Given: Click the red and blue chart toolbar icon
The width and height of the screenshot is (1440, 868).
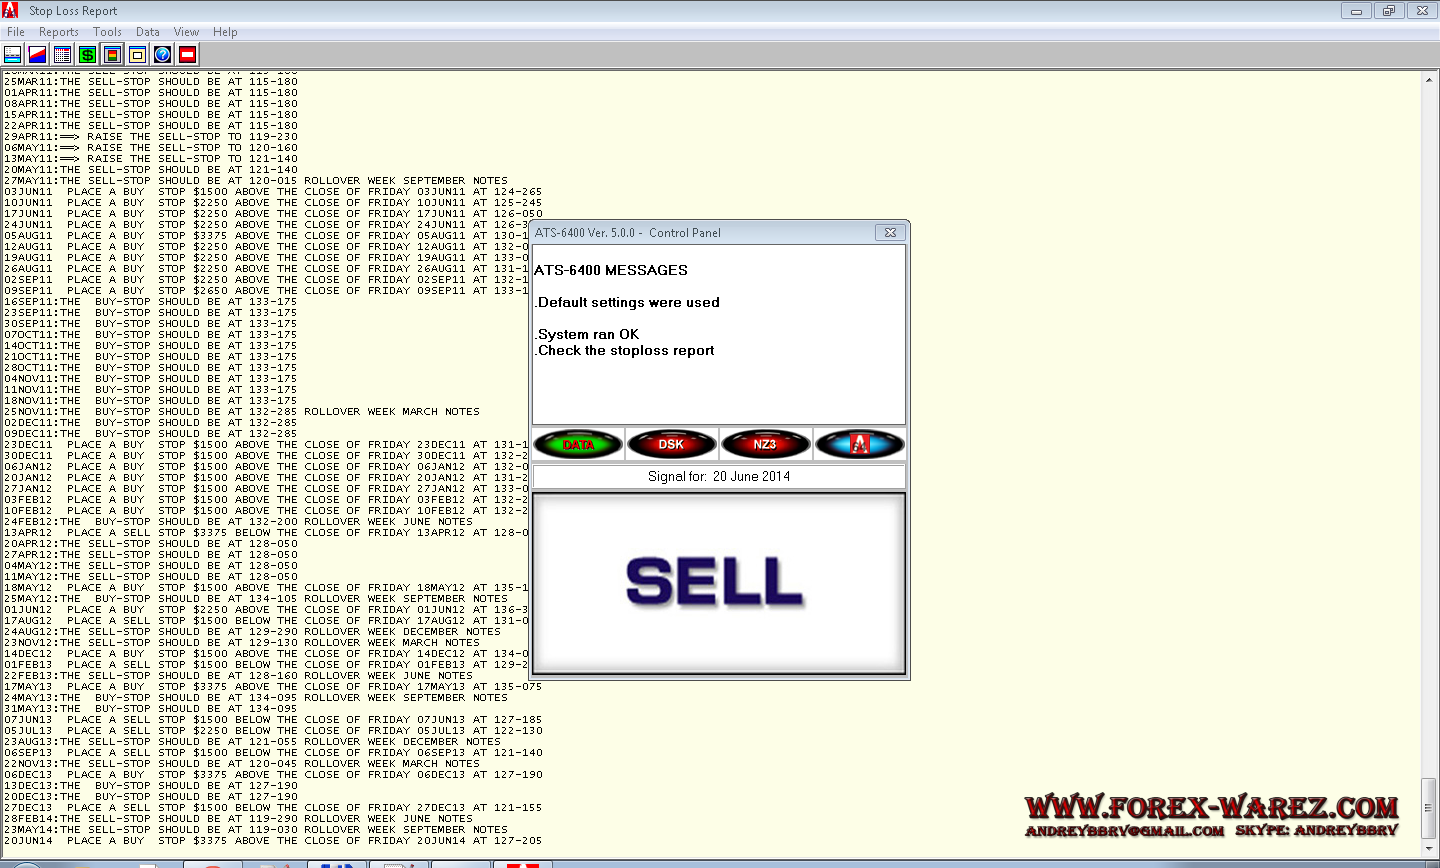Looking at the screenshot, I should point(37,55).
